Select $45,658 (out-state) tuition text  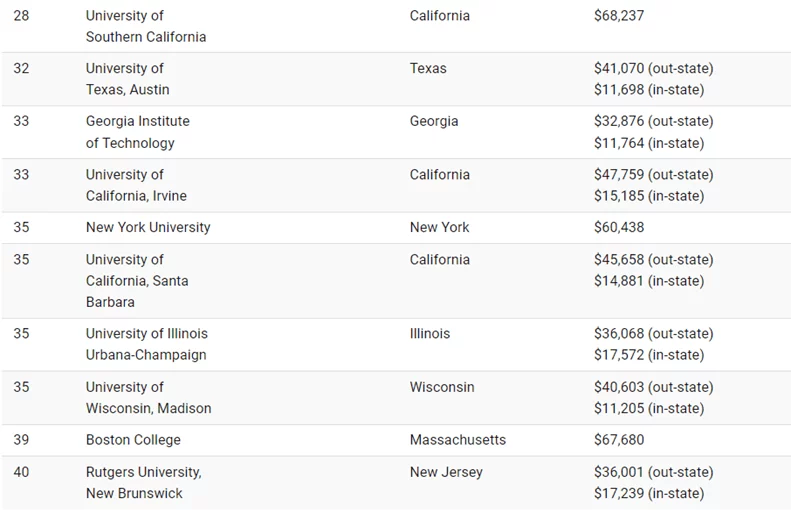(653, 260)
